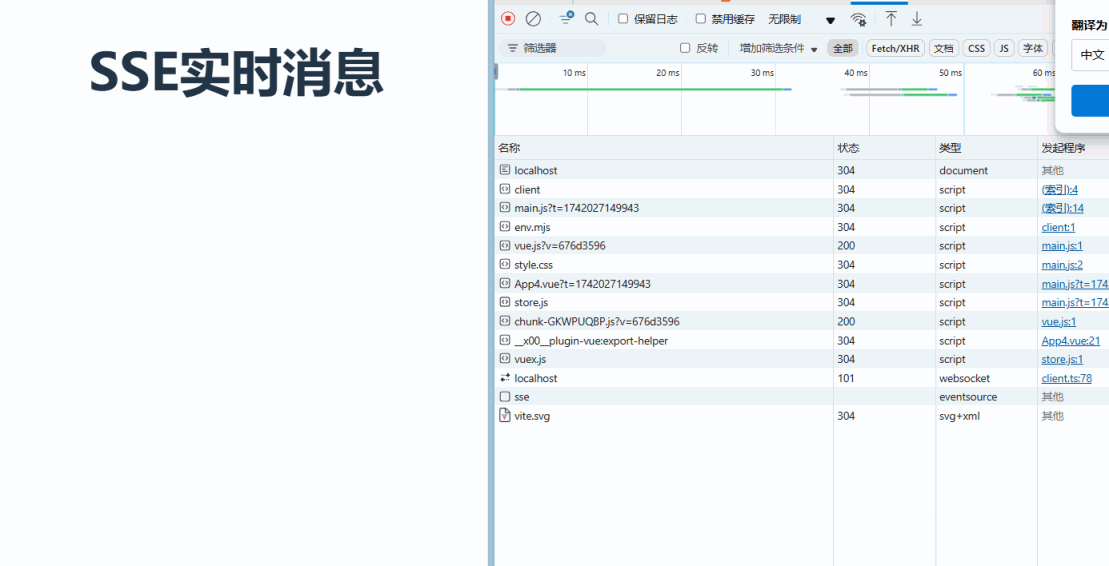Toggle the filter bar icon

[566, 18]
